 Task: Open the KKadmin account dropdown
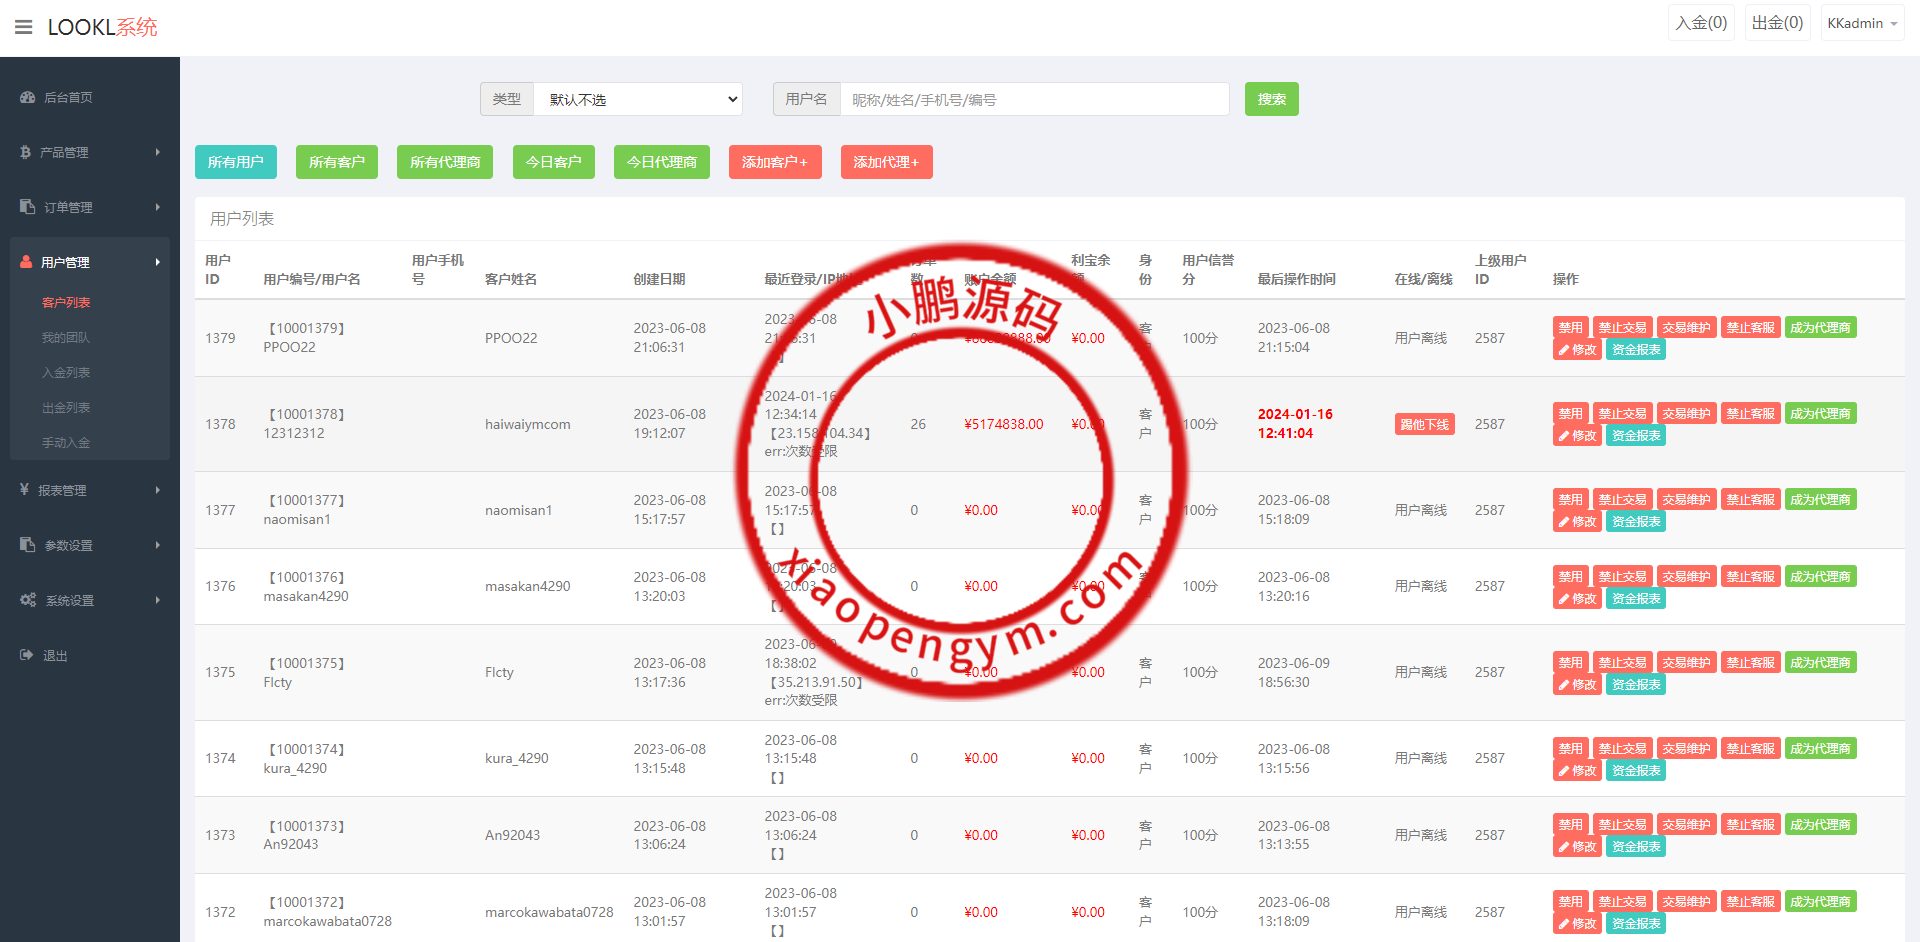click(1861, 23)
